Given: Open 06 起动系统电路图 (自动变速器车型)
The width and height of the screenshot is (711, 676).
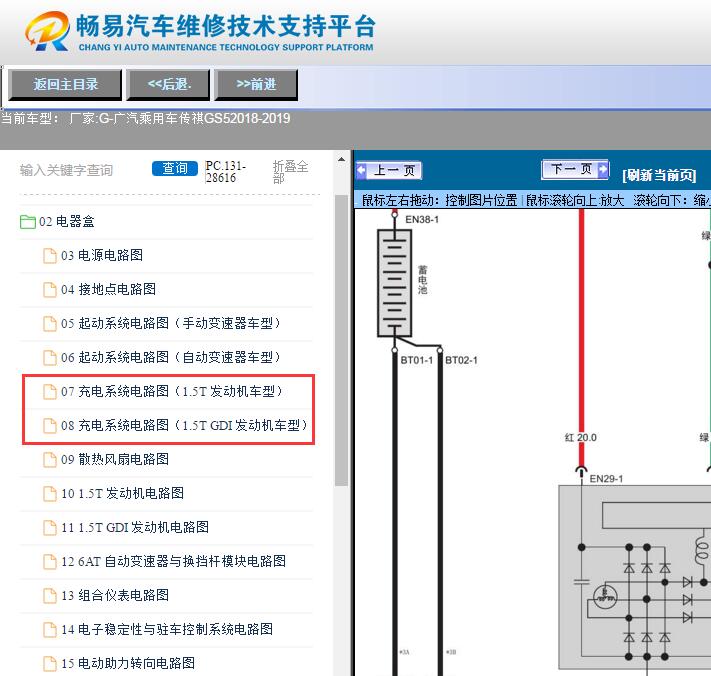Looking at the screenshot, I should 171,357.
